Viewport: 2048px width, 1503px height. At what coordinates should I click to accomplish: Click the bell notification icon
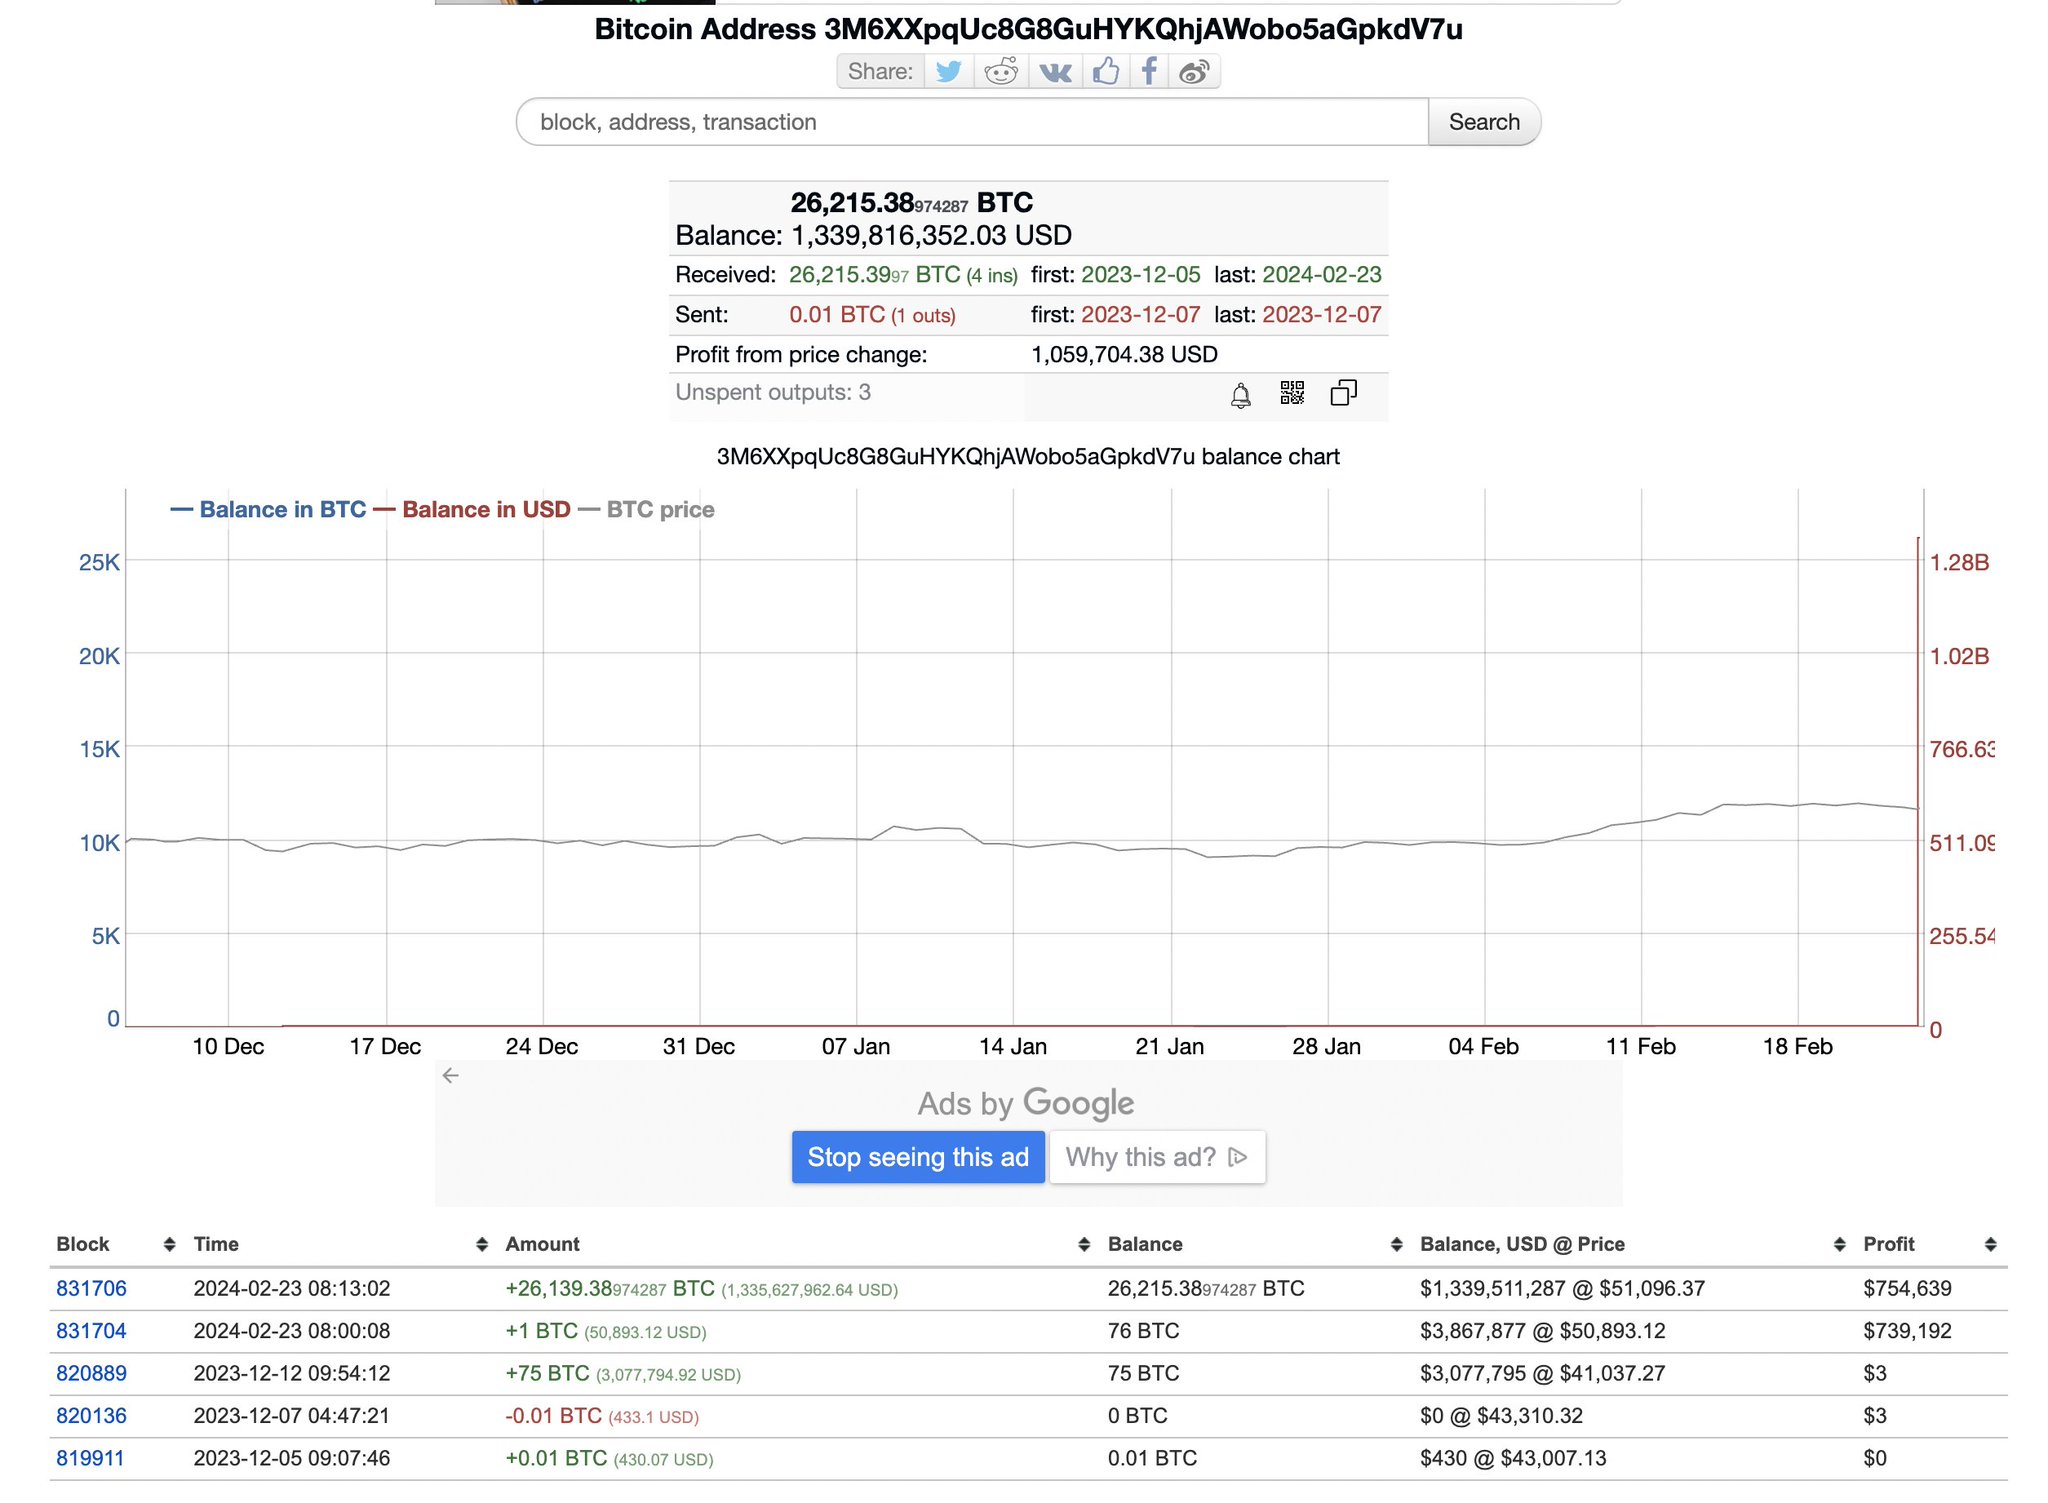(x=1240, y=395)
